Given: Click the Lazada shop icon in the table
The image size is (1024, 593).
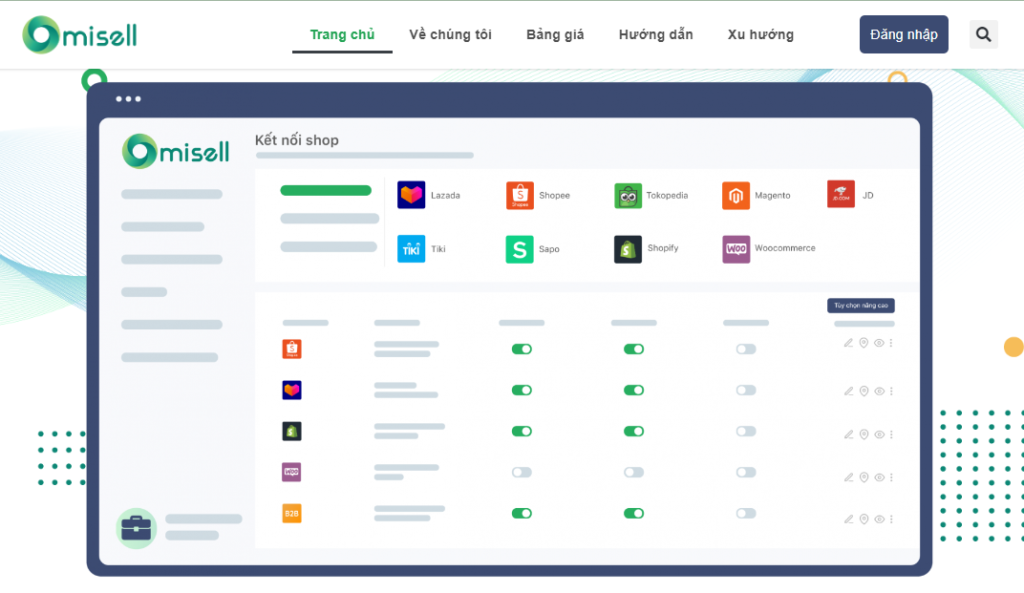Looking at the screenshot, I should [x=292, y=390].
